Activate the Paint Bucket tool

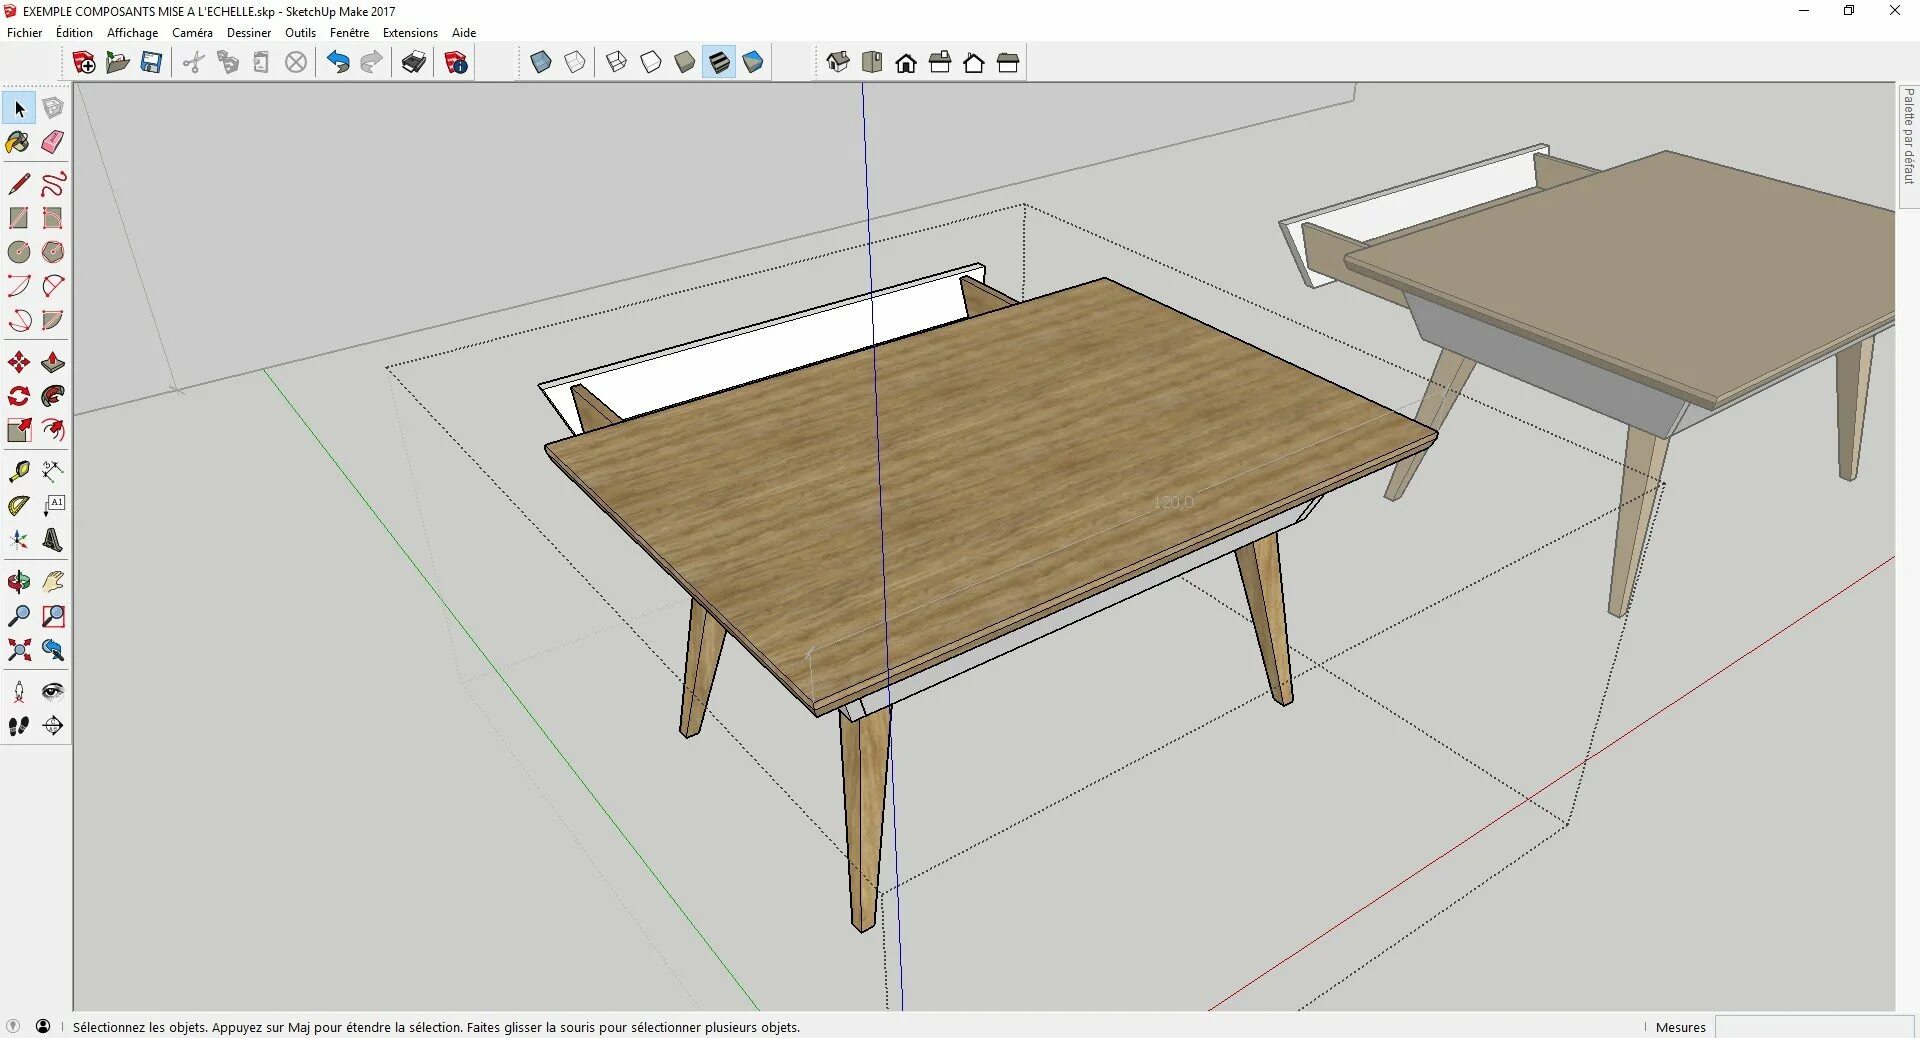click(x=19, y=142)
